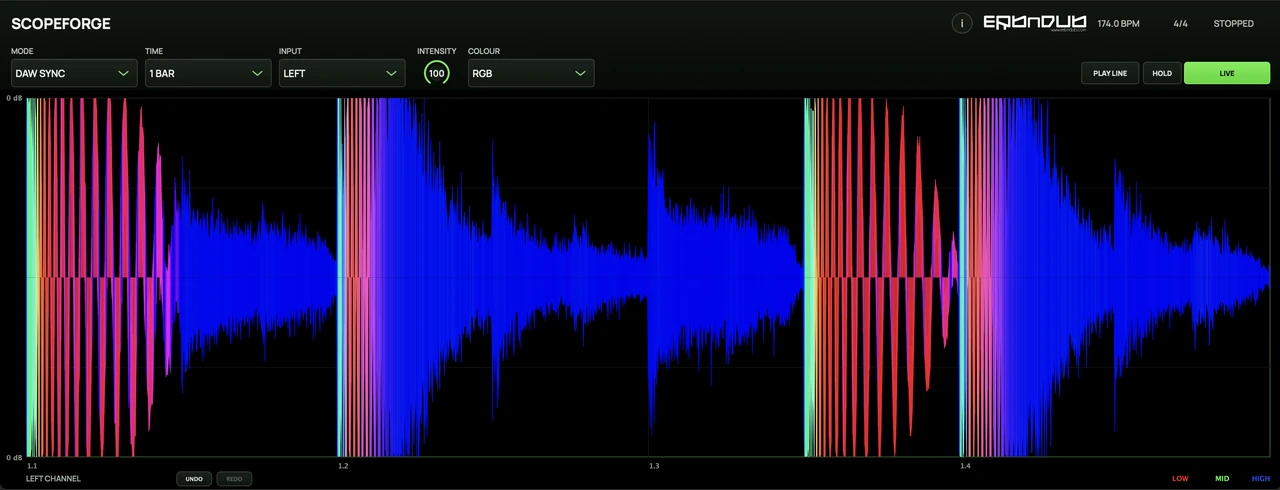Viewport: 1280px width, 490px height.
Task: Click the 174.0 BPM readout
Action: pos(1118,24)
